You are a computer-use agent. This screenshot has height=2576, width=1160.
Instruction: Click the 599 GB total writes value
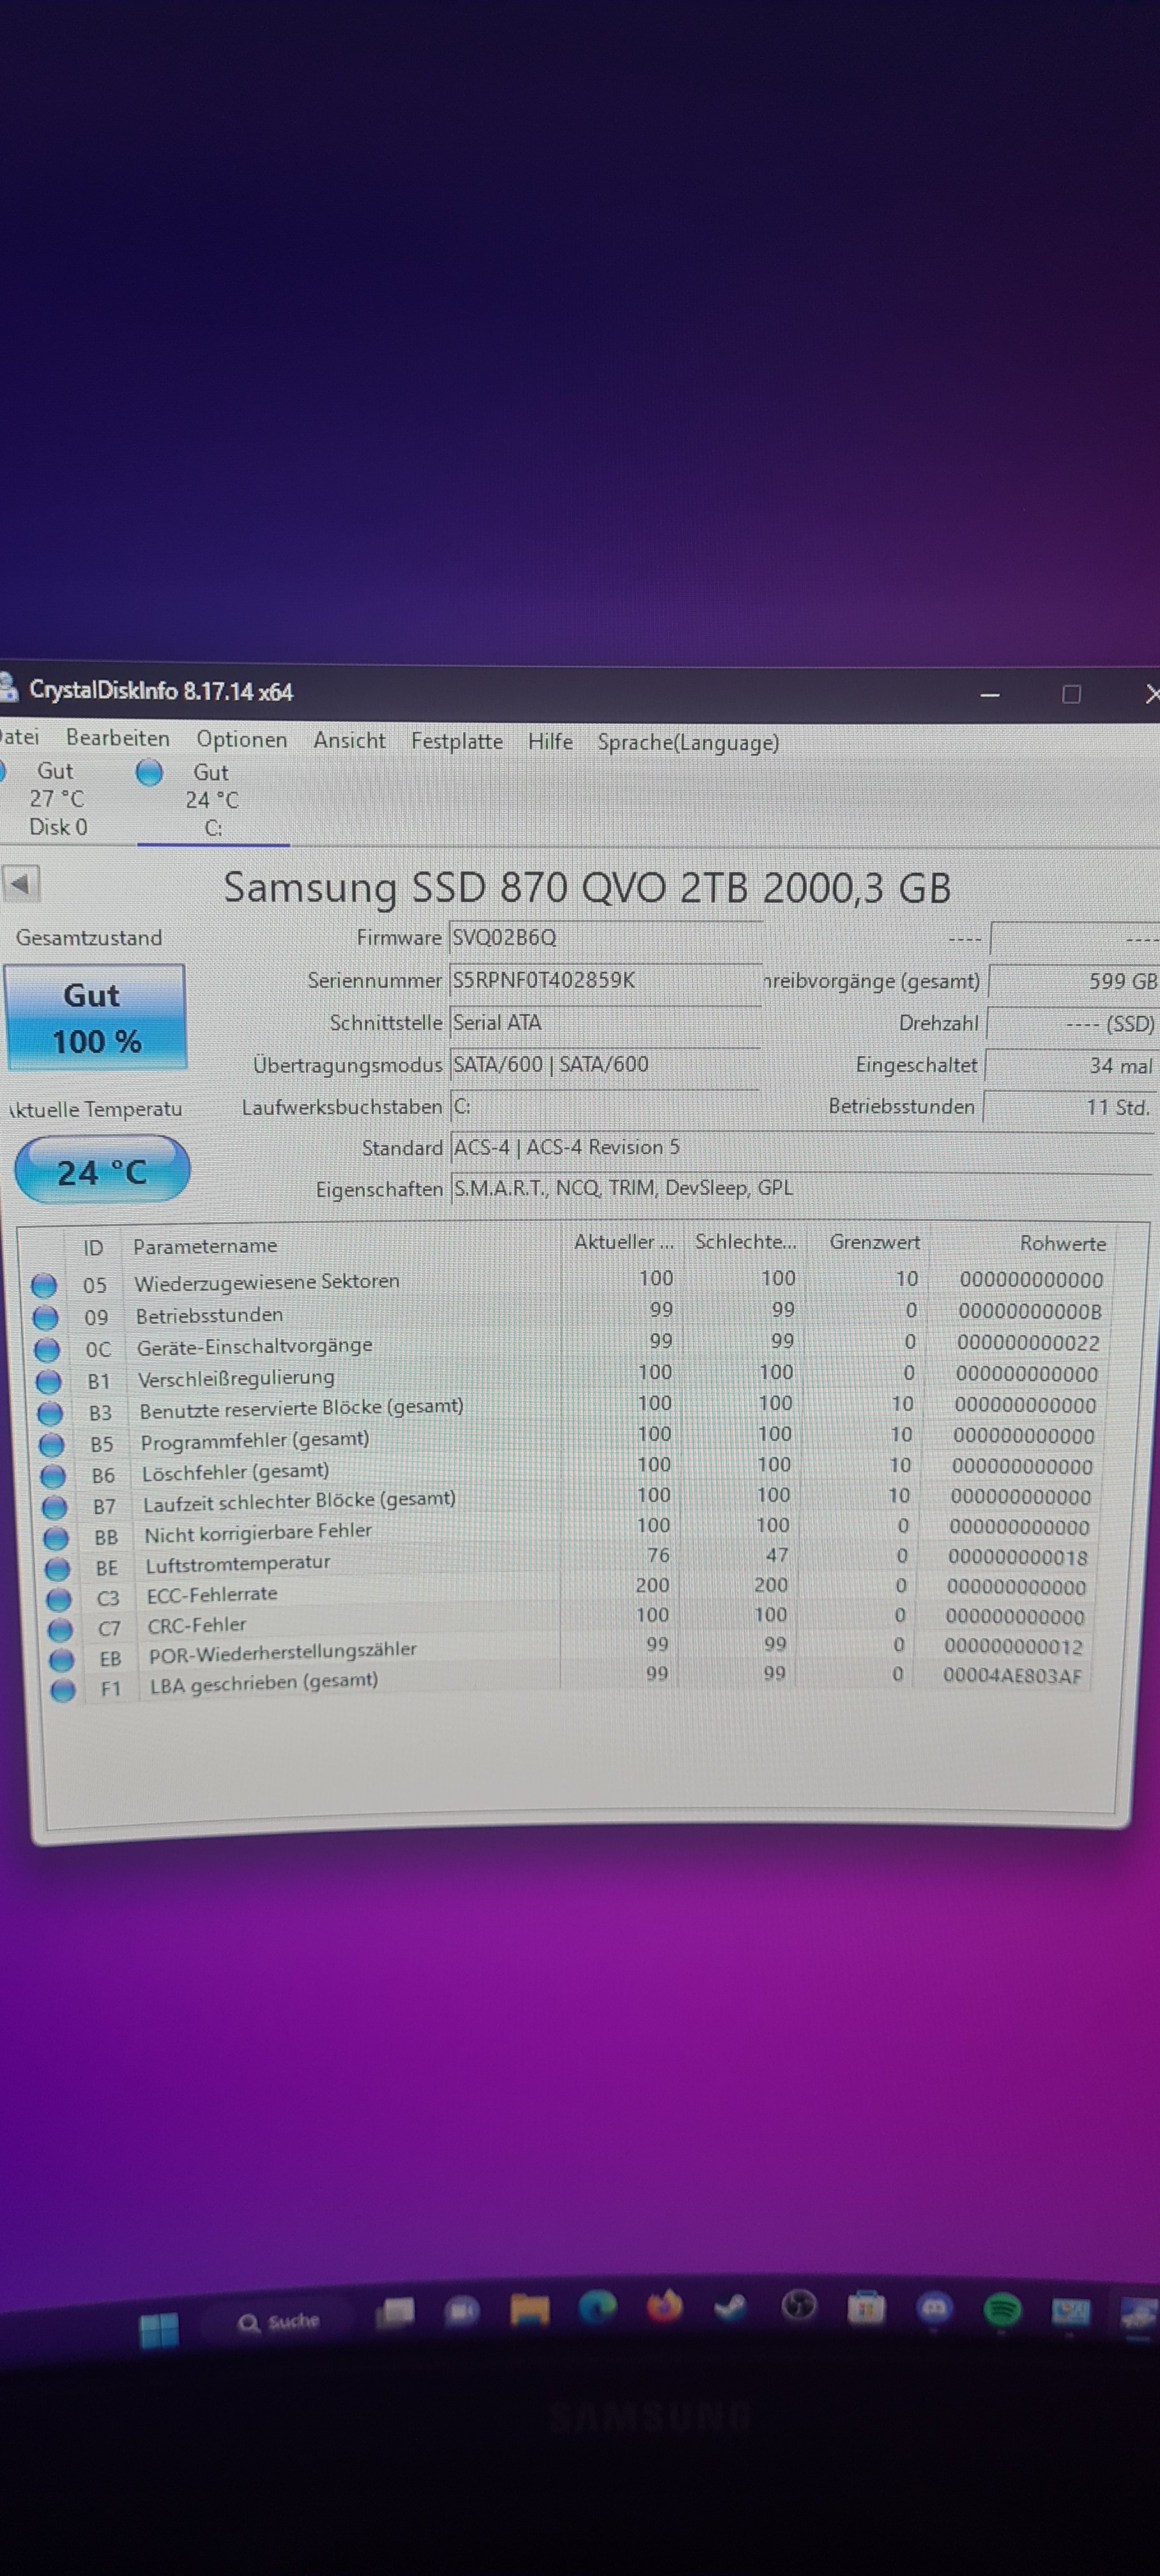[1074, 982]
